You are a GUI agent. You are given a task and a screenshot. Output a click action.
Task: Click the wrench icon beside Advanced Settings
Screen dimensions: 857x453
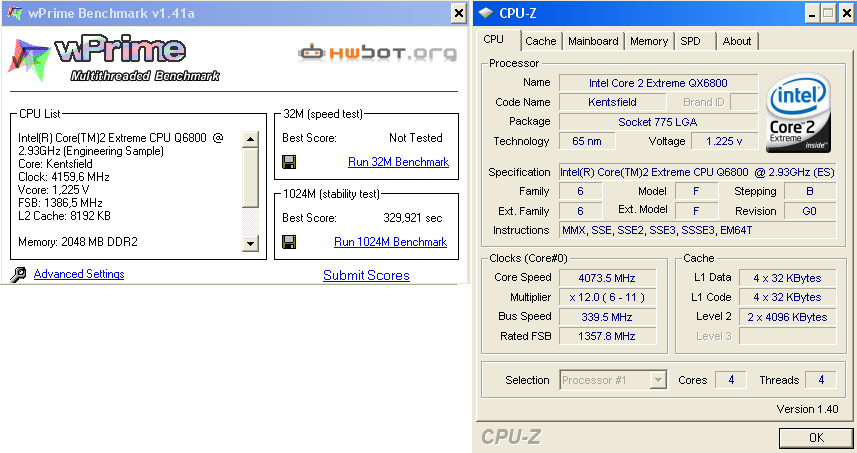pyautogui.click(x=18, y=274)
